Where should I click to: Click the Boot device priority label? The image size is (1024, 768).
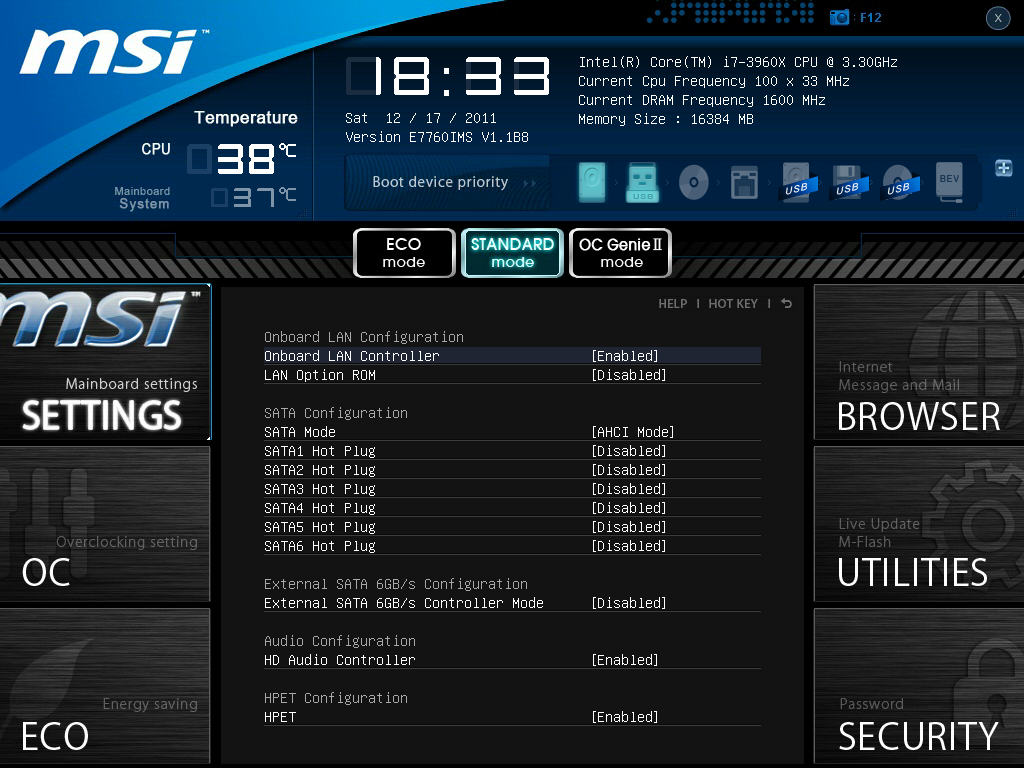[x=440, y=182]
